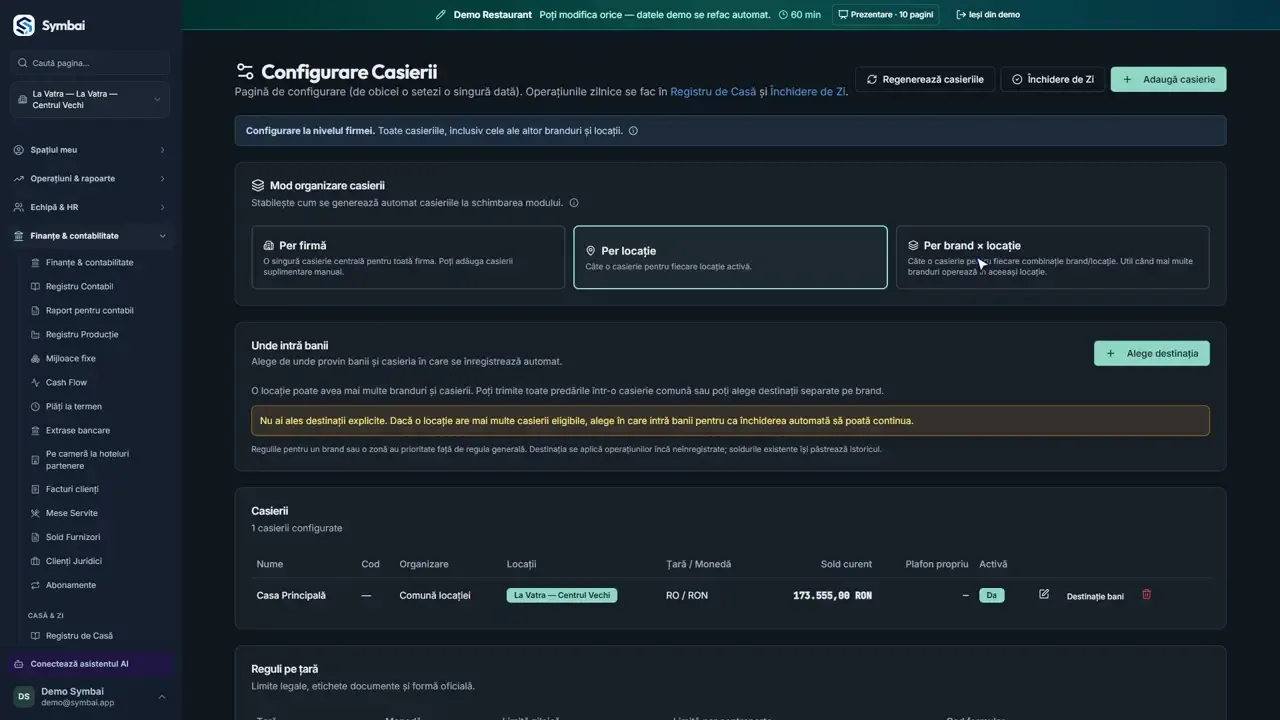This screenshot has width=1280, height=720.
Task: Follow the Registru de Casă link in the description
Action: 713,91
